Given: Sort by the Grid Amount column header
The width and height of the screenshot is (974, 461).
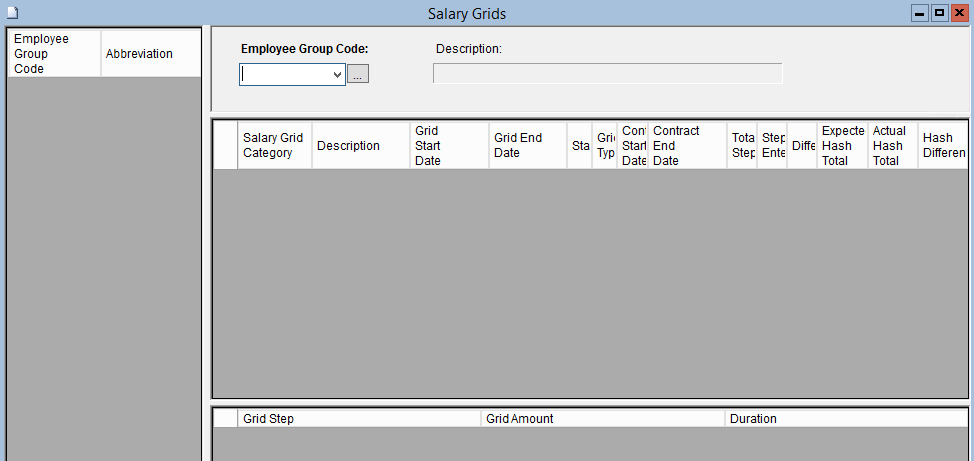Looking at the screenshot, I should pyautogui.click(x=602, y=419).
